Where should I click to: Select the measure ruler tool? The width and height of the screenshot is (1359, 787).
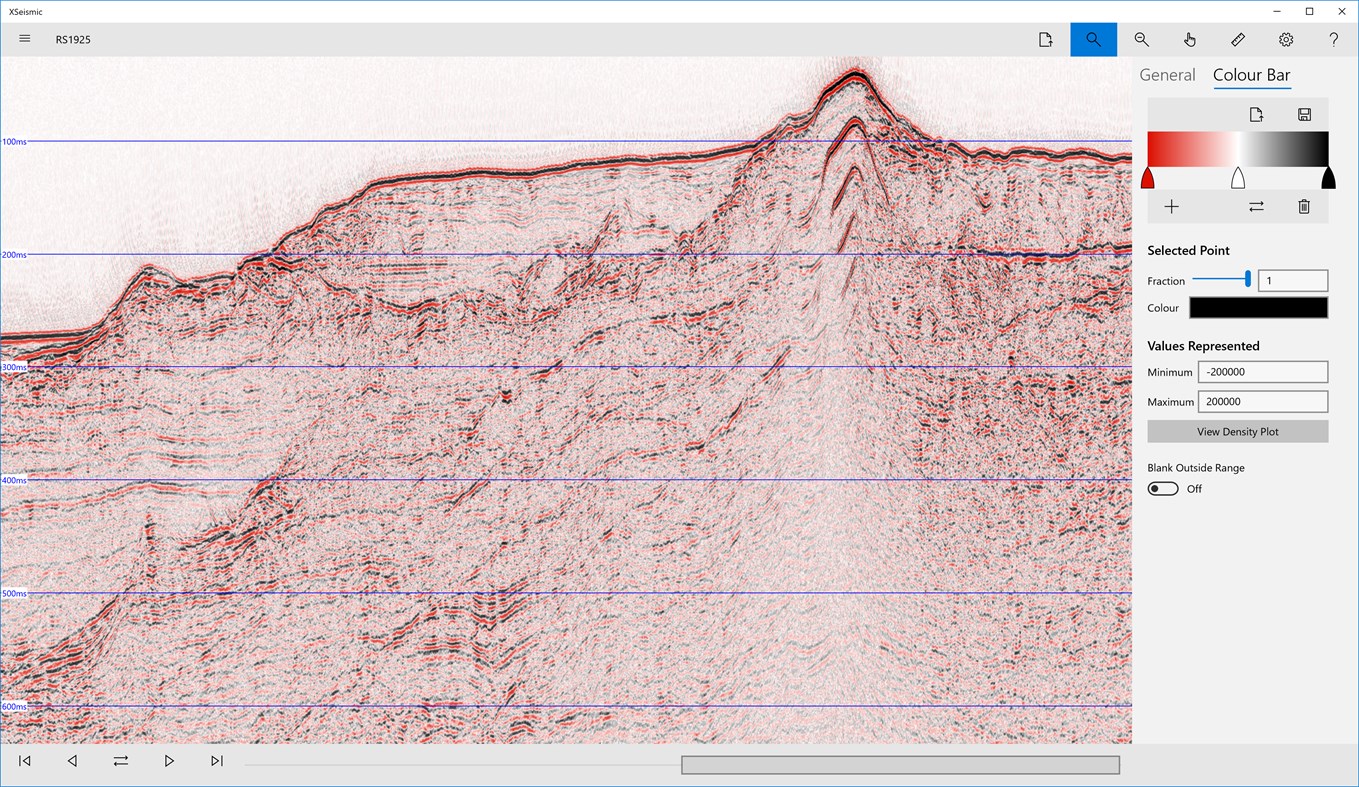click(x=1237, y=39)
